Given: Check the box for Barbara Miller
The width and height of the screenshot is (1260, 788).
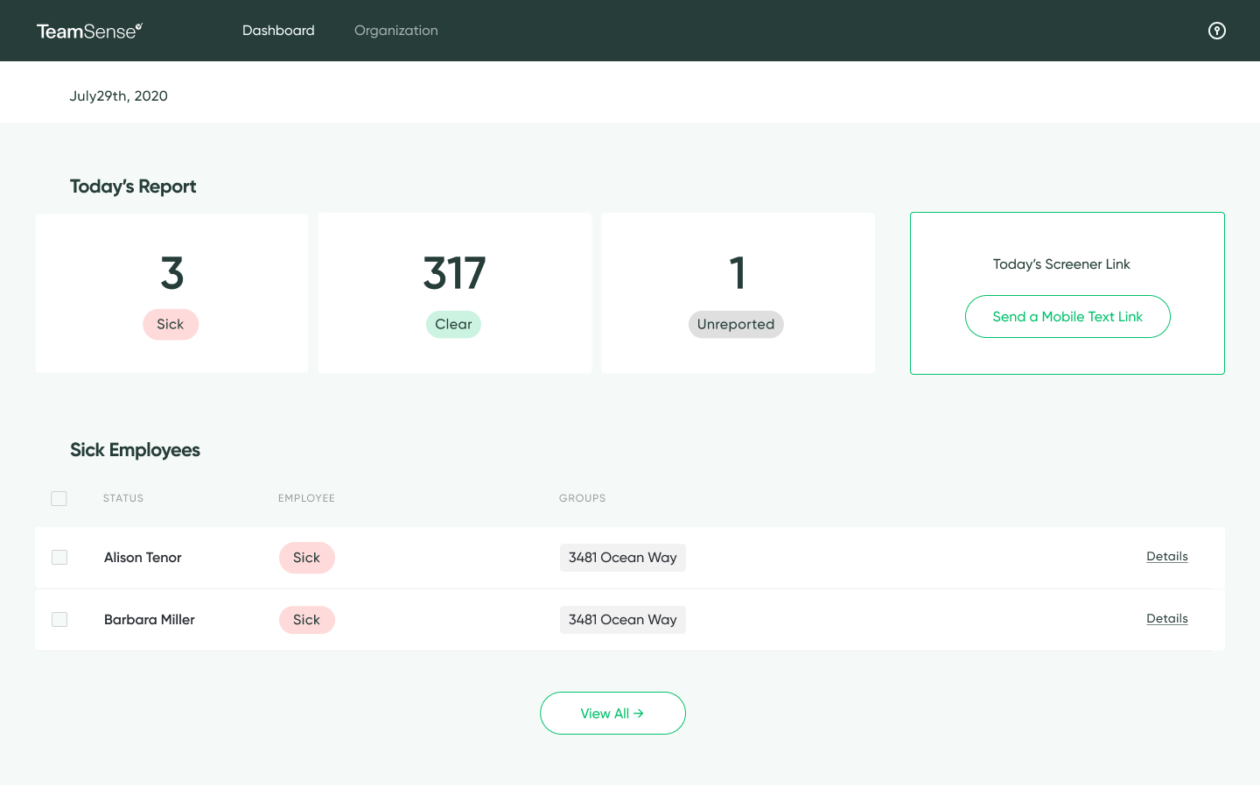Looking at the screenshot, I should [x=59, y=619].
